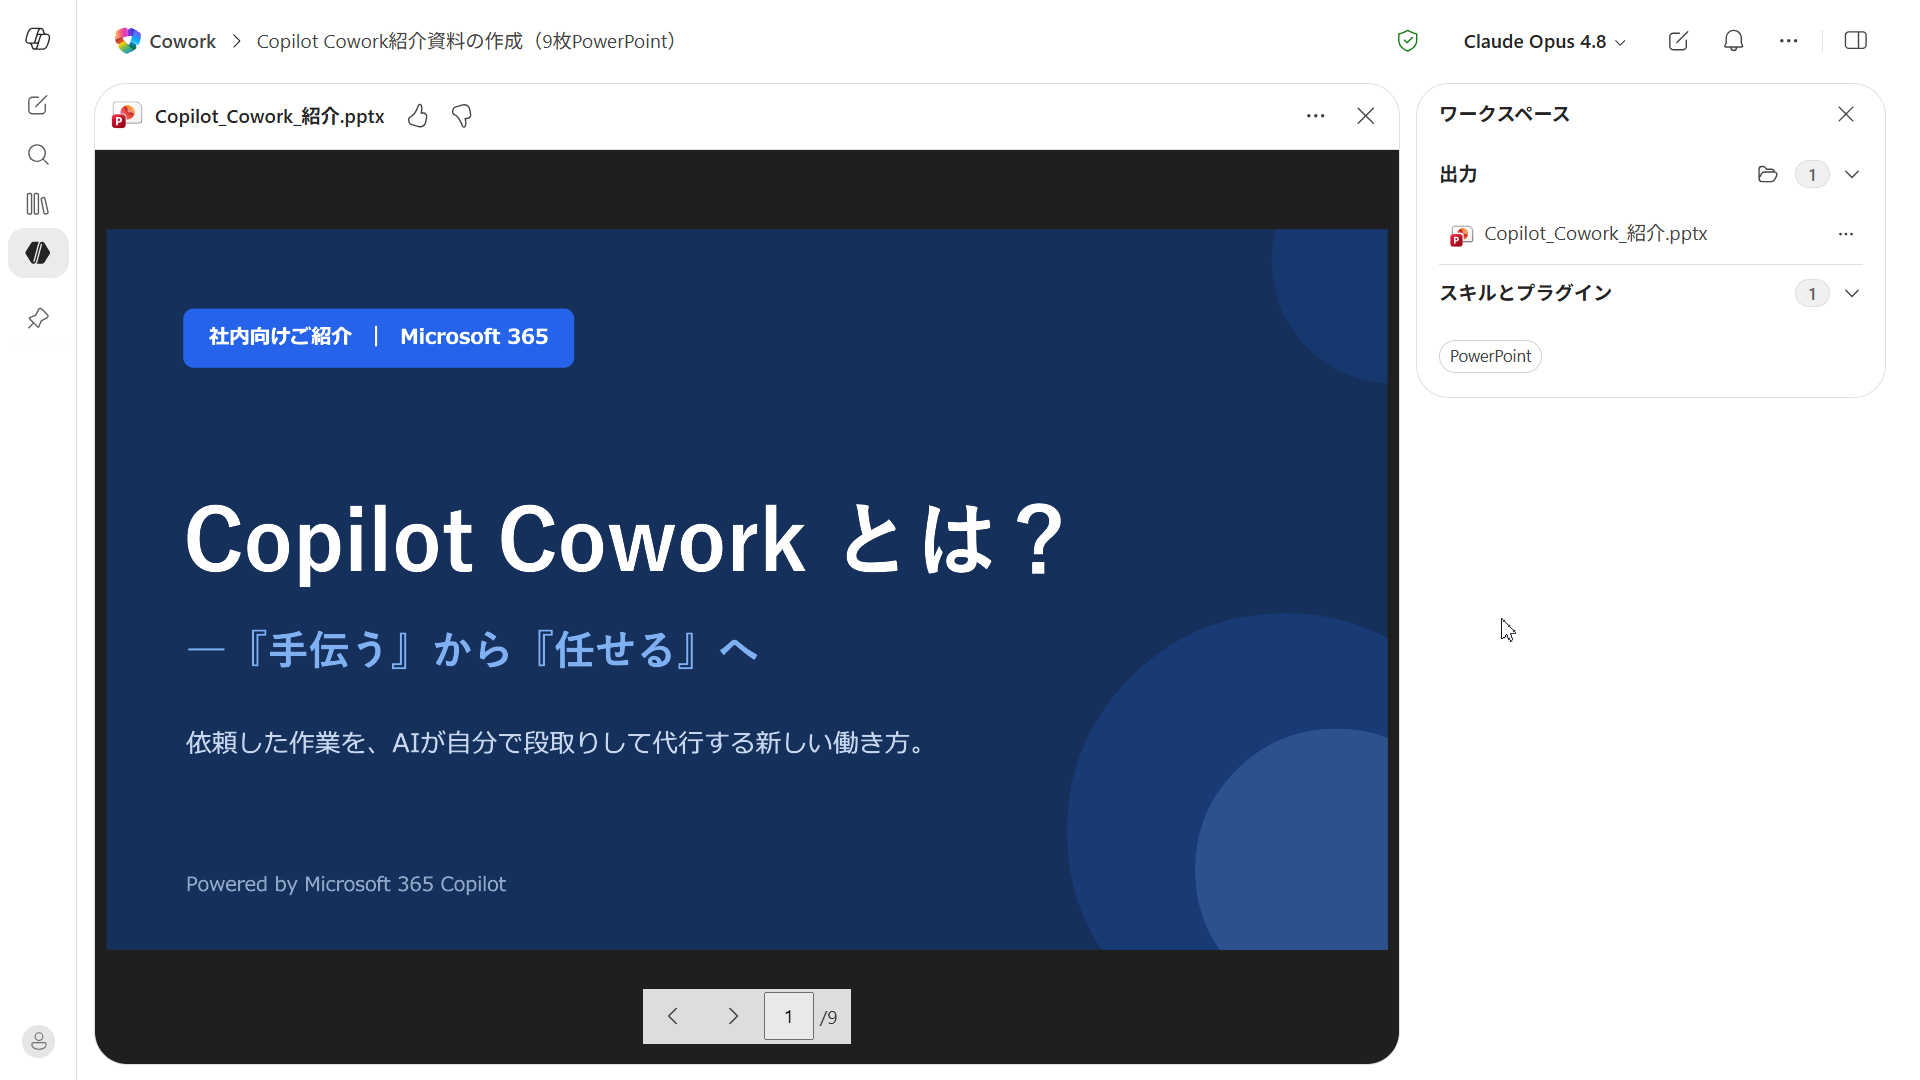Open notifications bell
Viewport: 1920px width, 1080px height.
click(1733, 41)
